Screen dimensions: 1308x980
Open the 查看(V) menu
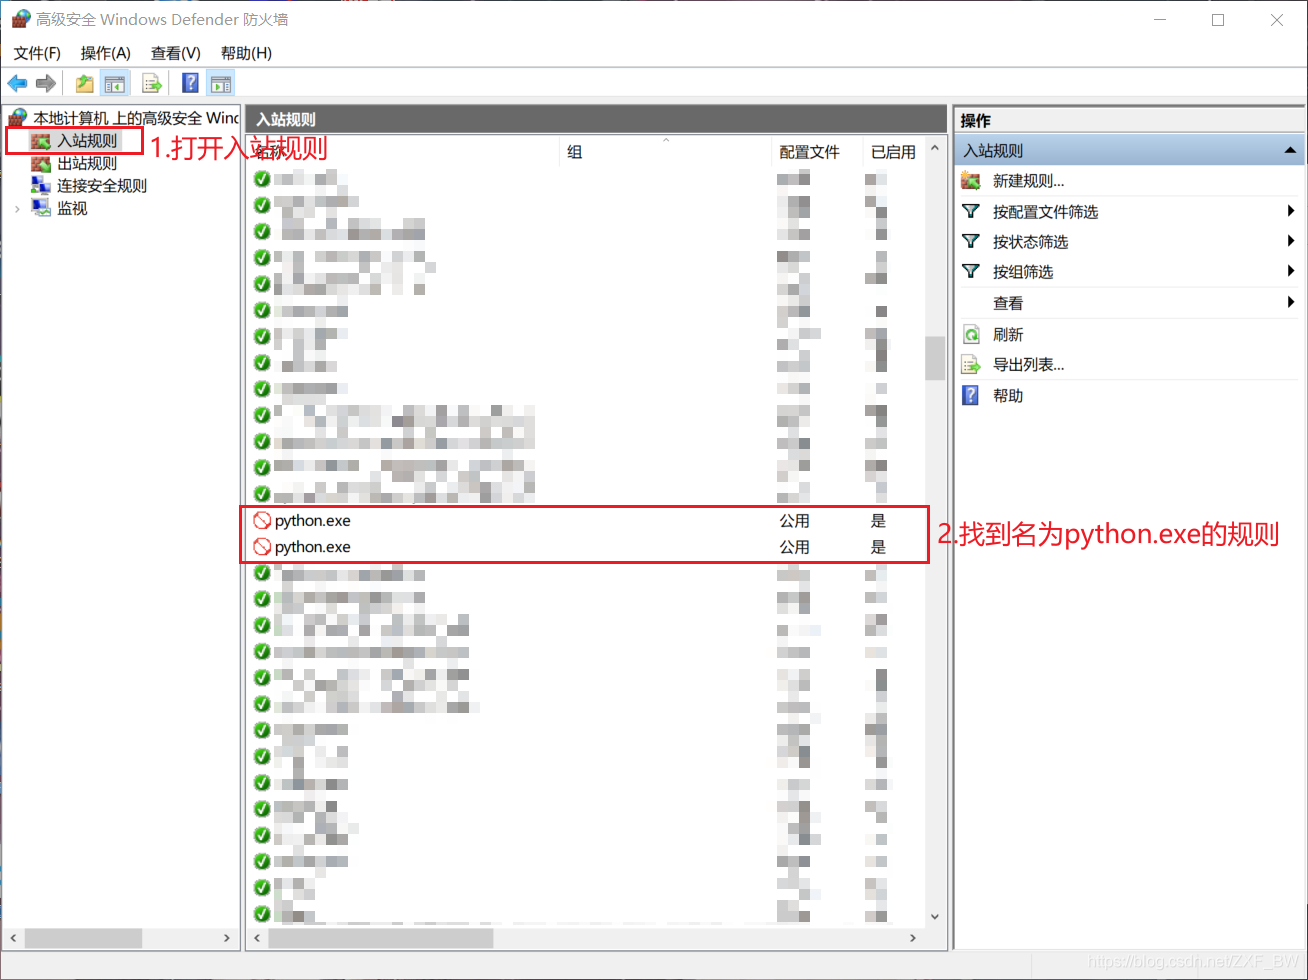pyautogui.click(x=176, y=53)
